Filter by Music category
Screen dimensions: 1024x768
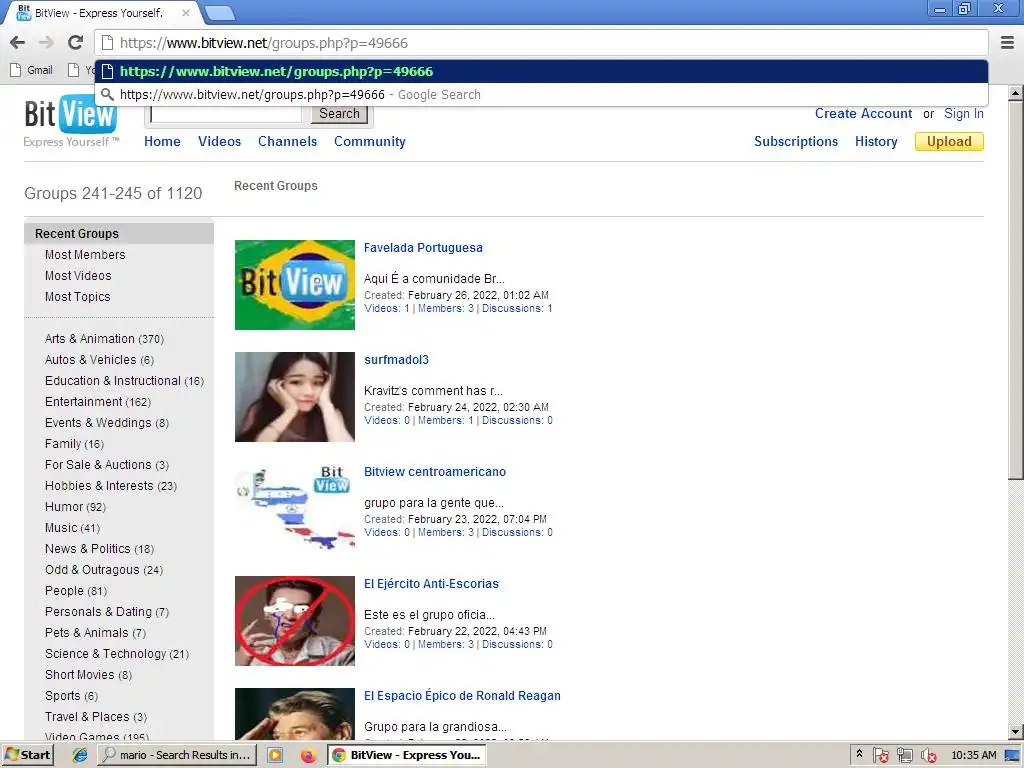coord(72,528)
